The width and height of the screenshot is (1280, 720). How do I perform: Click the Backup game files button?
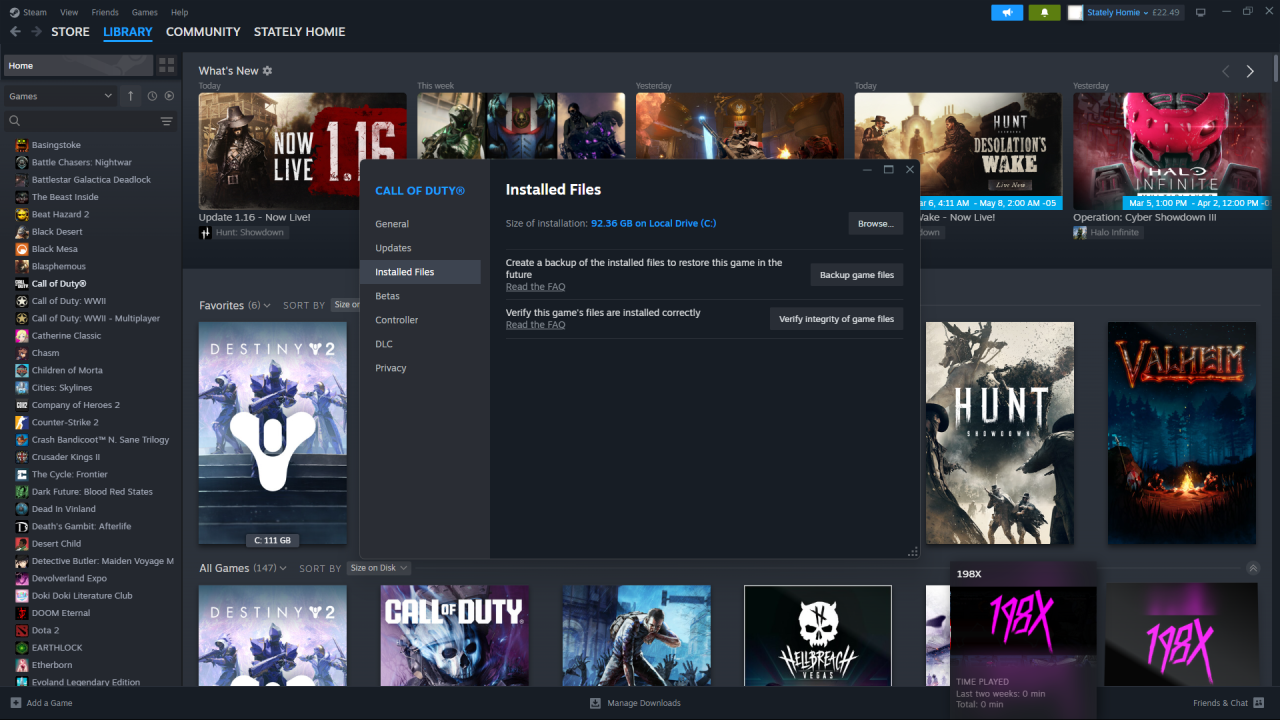[x=856, y=275]
